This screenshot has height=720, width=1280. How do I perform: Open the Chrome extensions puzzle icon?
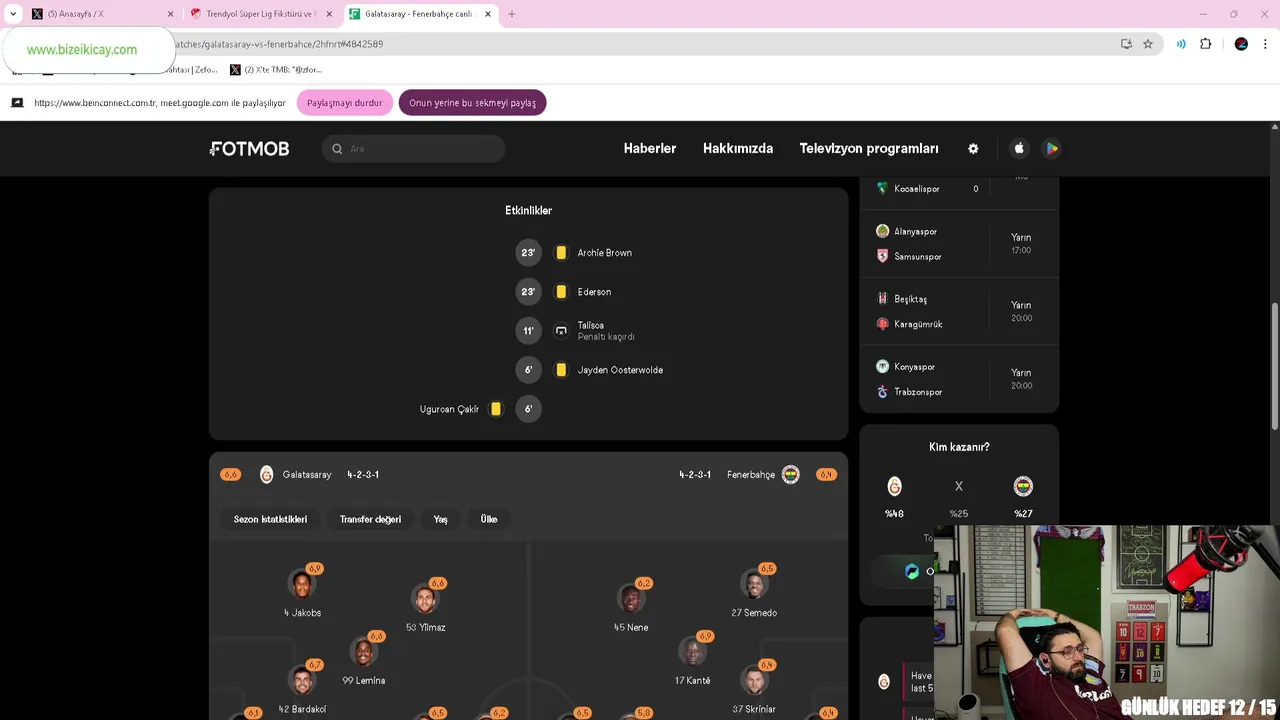tap(1205, 44)
